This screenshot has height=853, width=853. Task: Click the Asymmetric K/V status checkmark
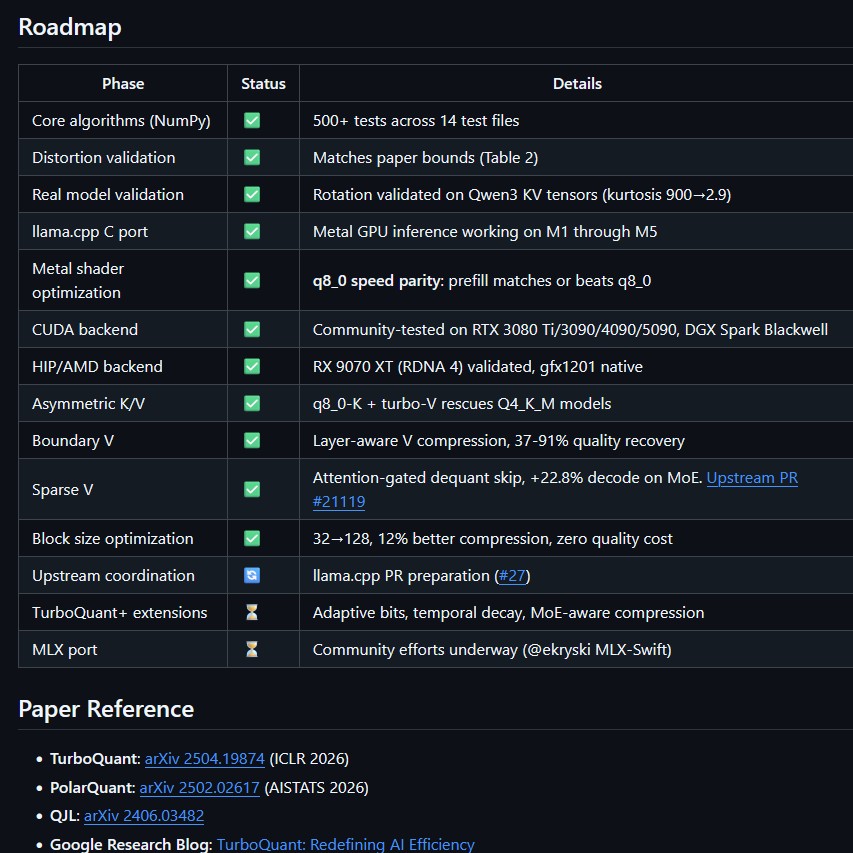[252, 403]
